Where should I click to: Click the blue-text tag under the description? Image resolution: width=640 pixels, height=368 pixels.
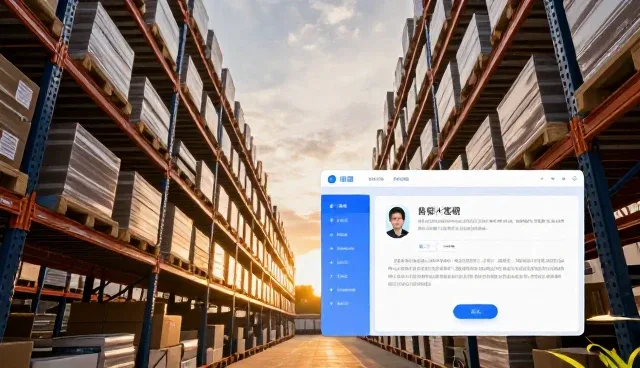point(426,246)
